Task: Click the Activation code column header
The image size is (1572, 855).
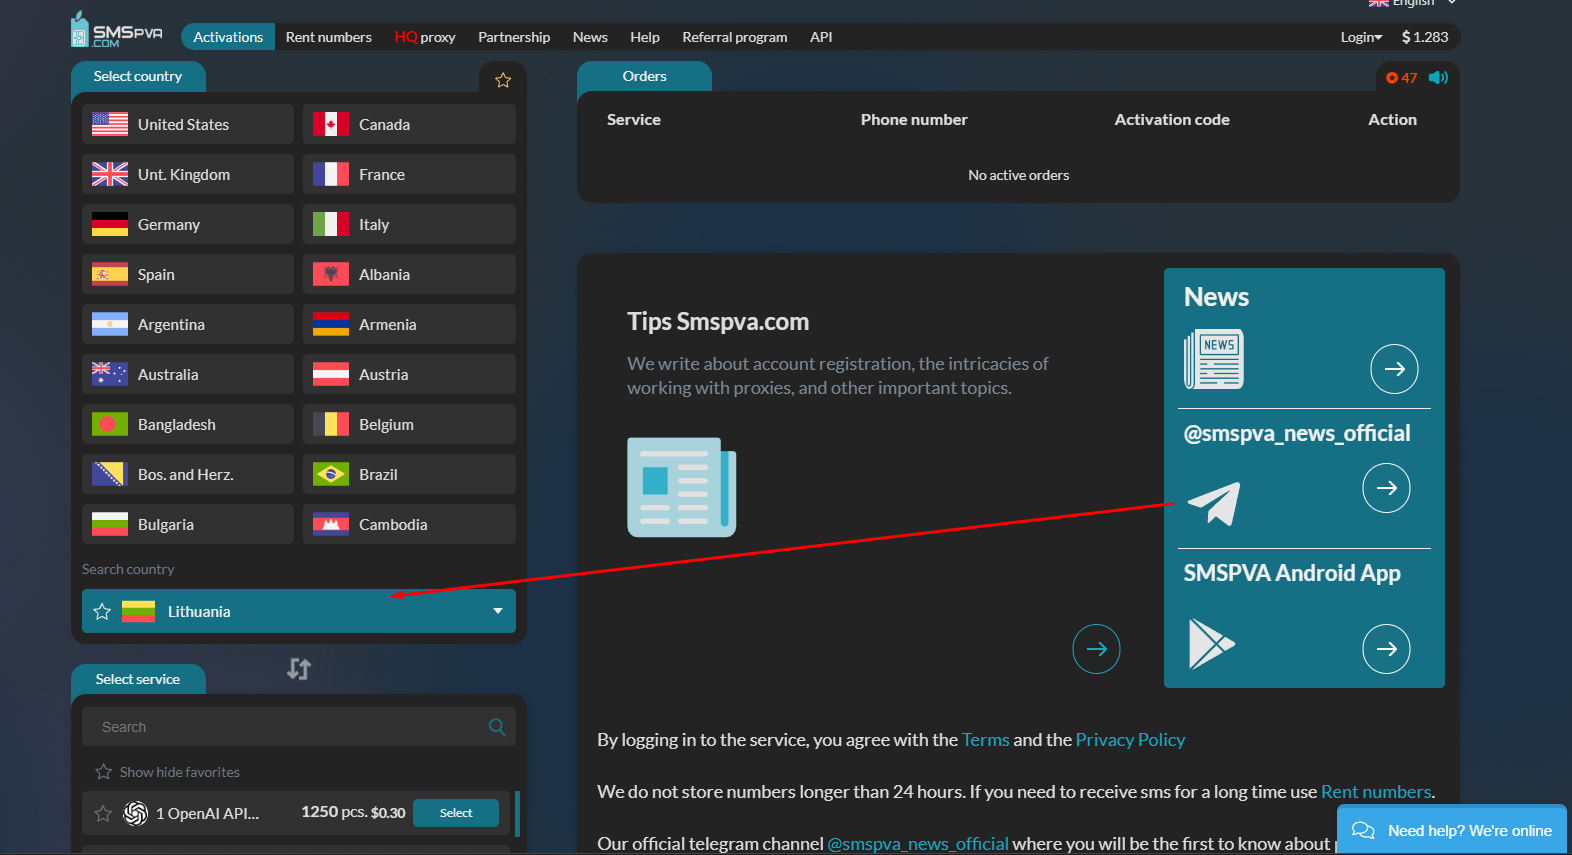Action: coord(1172,120)
